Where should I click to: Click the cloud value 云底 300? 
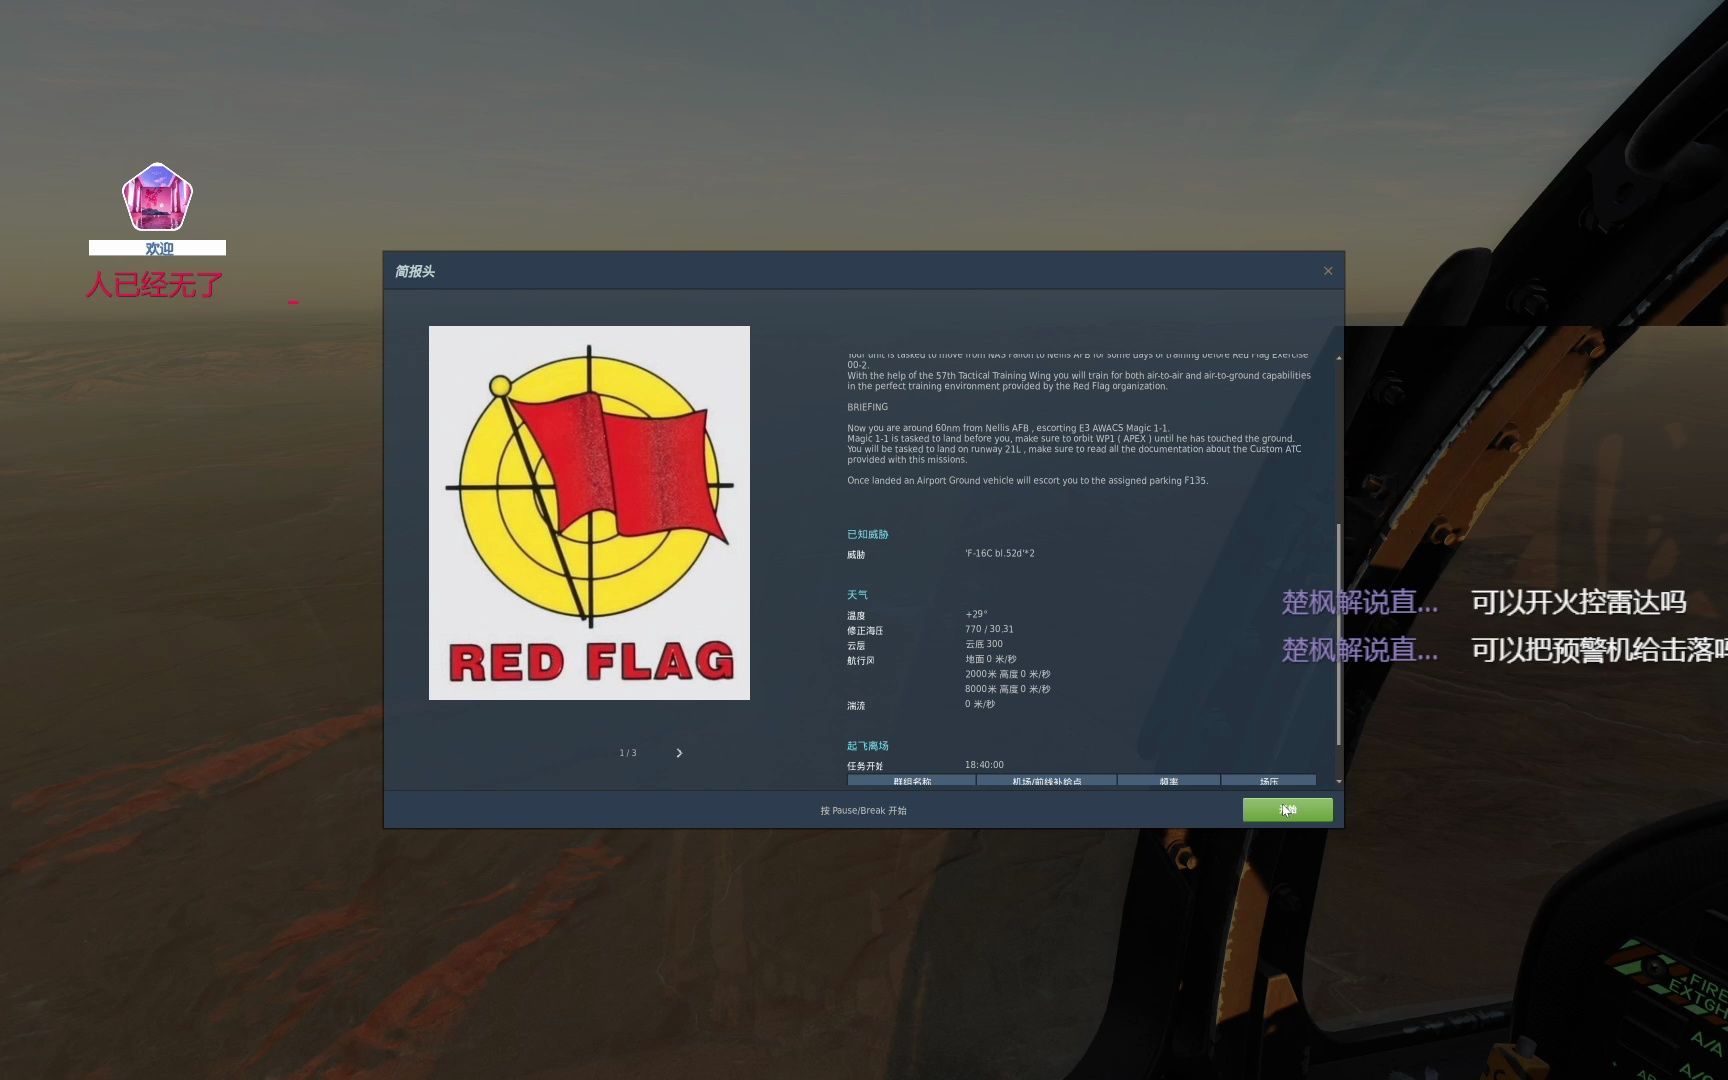click(x=984, y=644)
